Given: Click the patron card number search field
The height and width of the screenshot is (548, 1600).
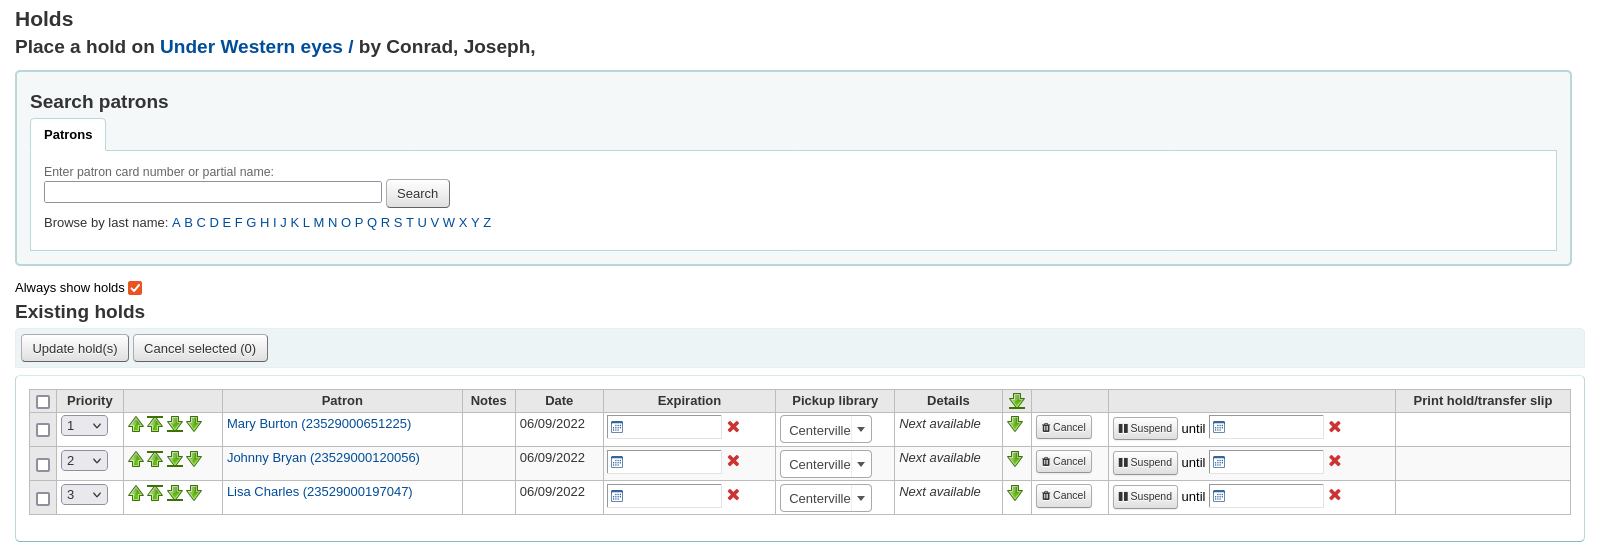Looking at the screenshot, I should tap(213, 192).
